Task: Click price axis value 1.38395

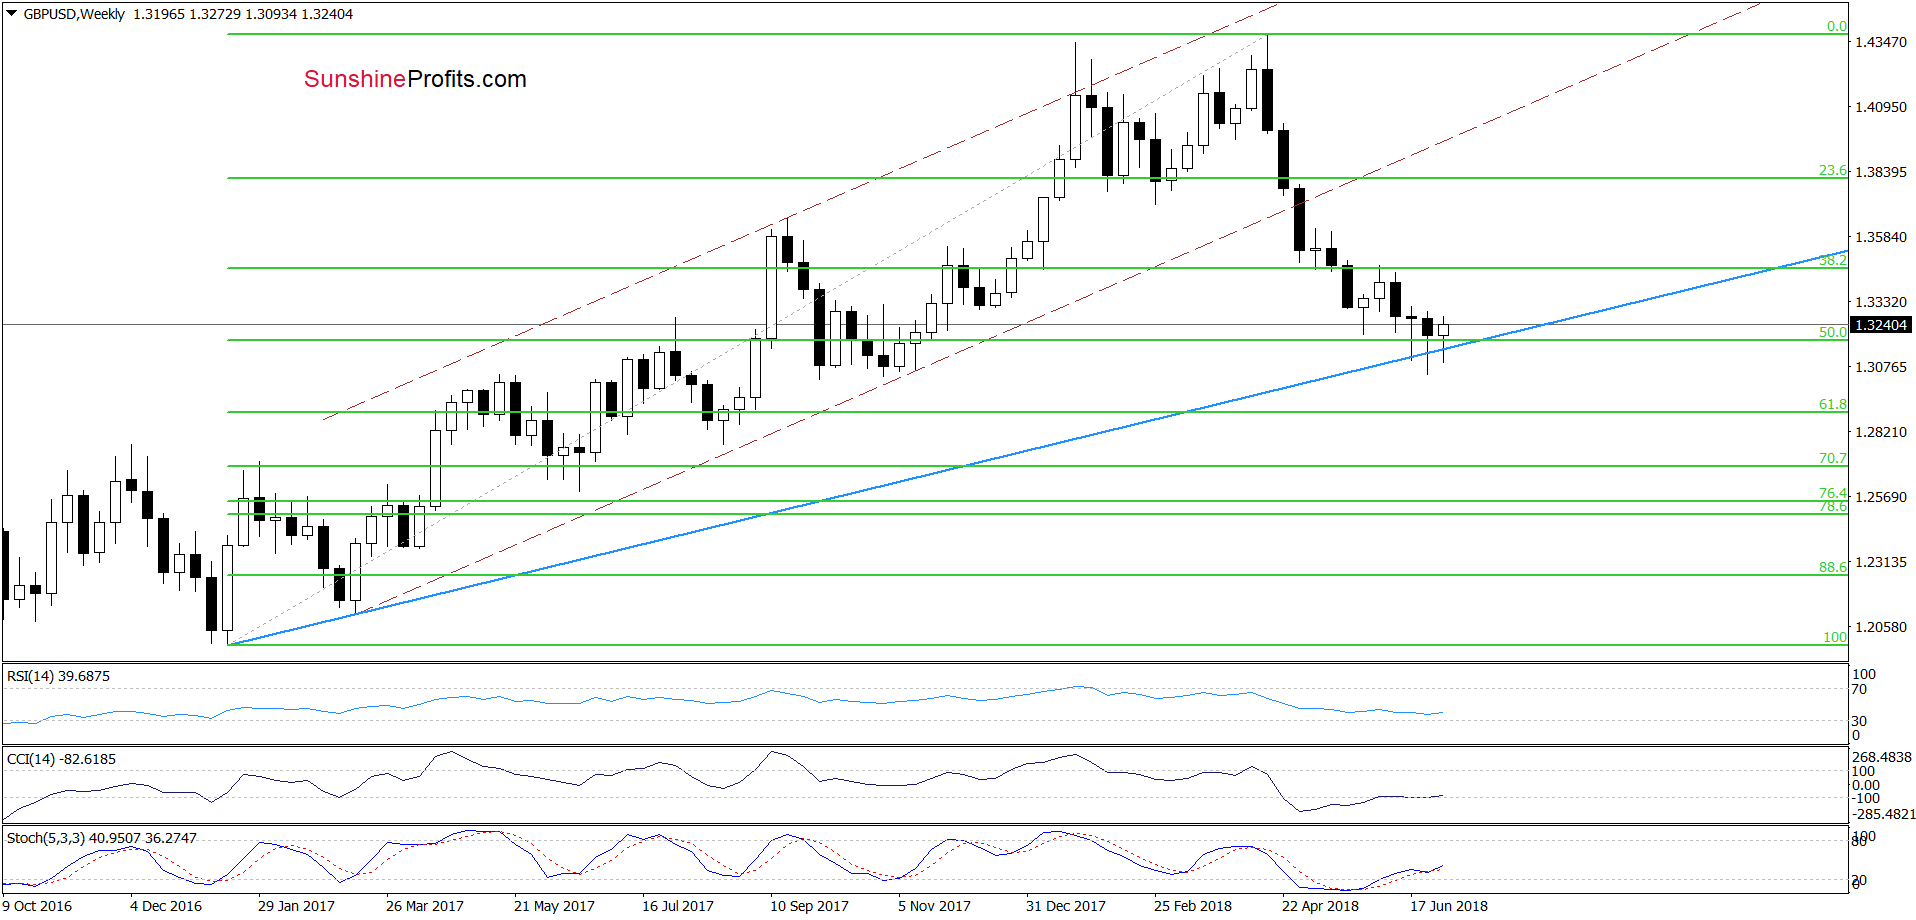Action: [1881, 172]
